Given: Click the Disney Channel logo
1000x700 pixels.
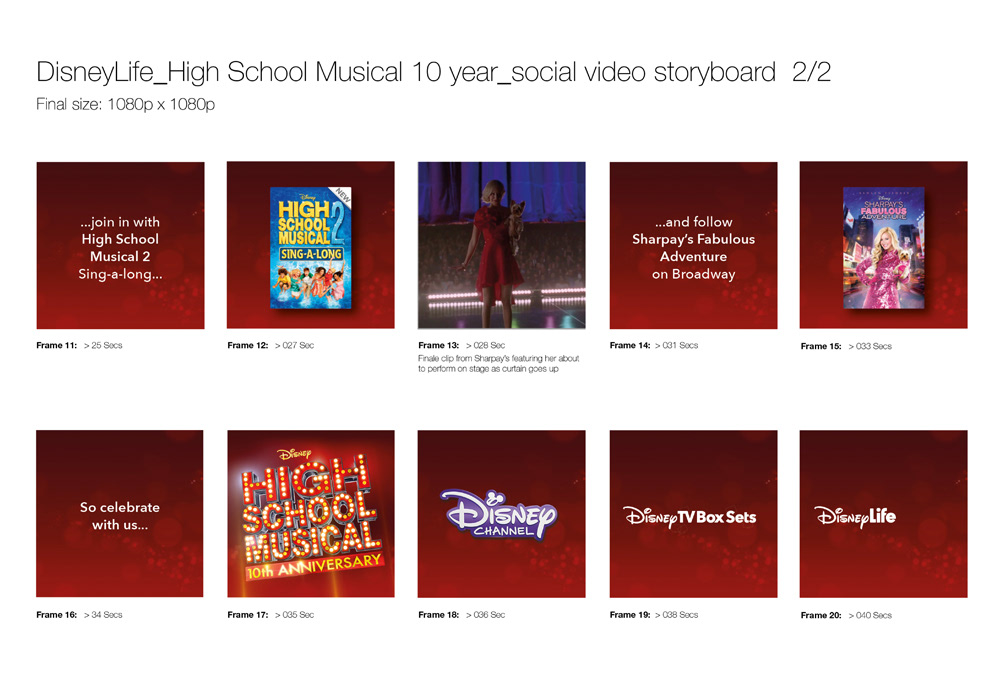Looking at the screenshot, I should [x=499, y=515].
